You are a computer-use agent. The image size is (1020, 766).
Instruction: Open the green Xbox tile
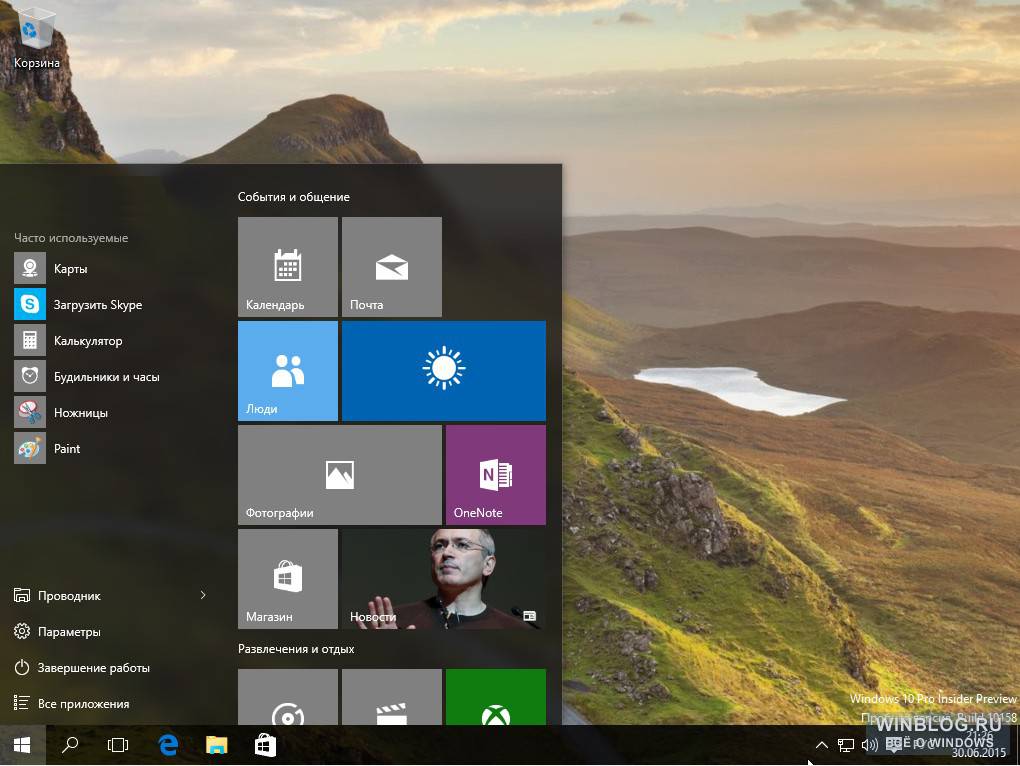(x=496, y=697)
